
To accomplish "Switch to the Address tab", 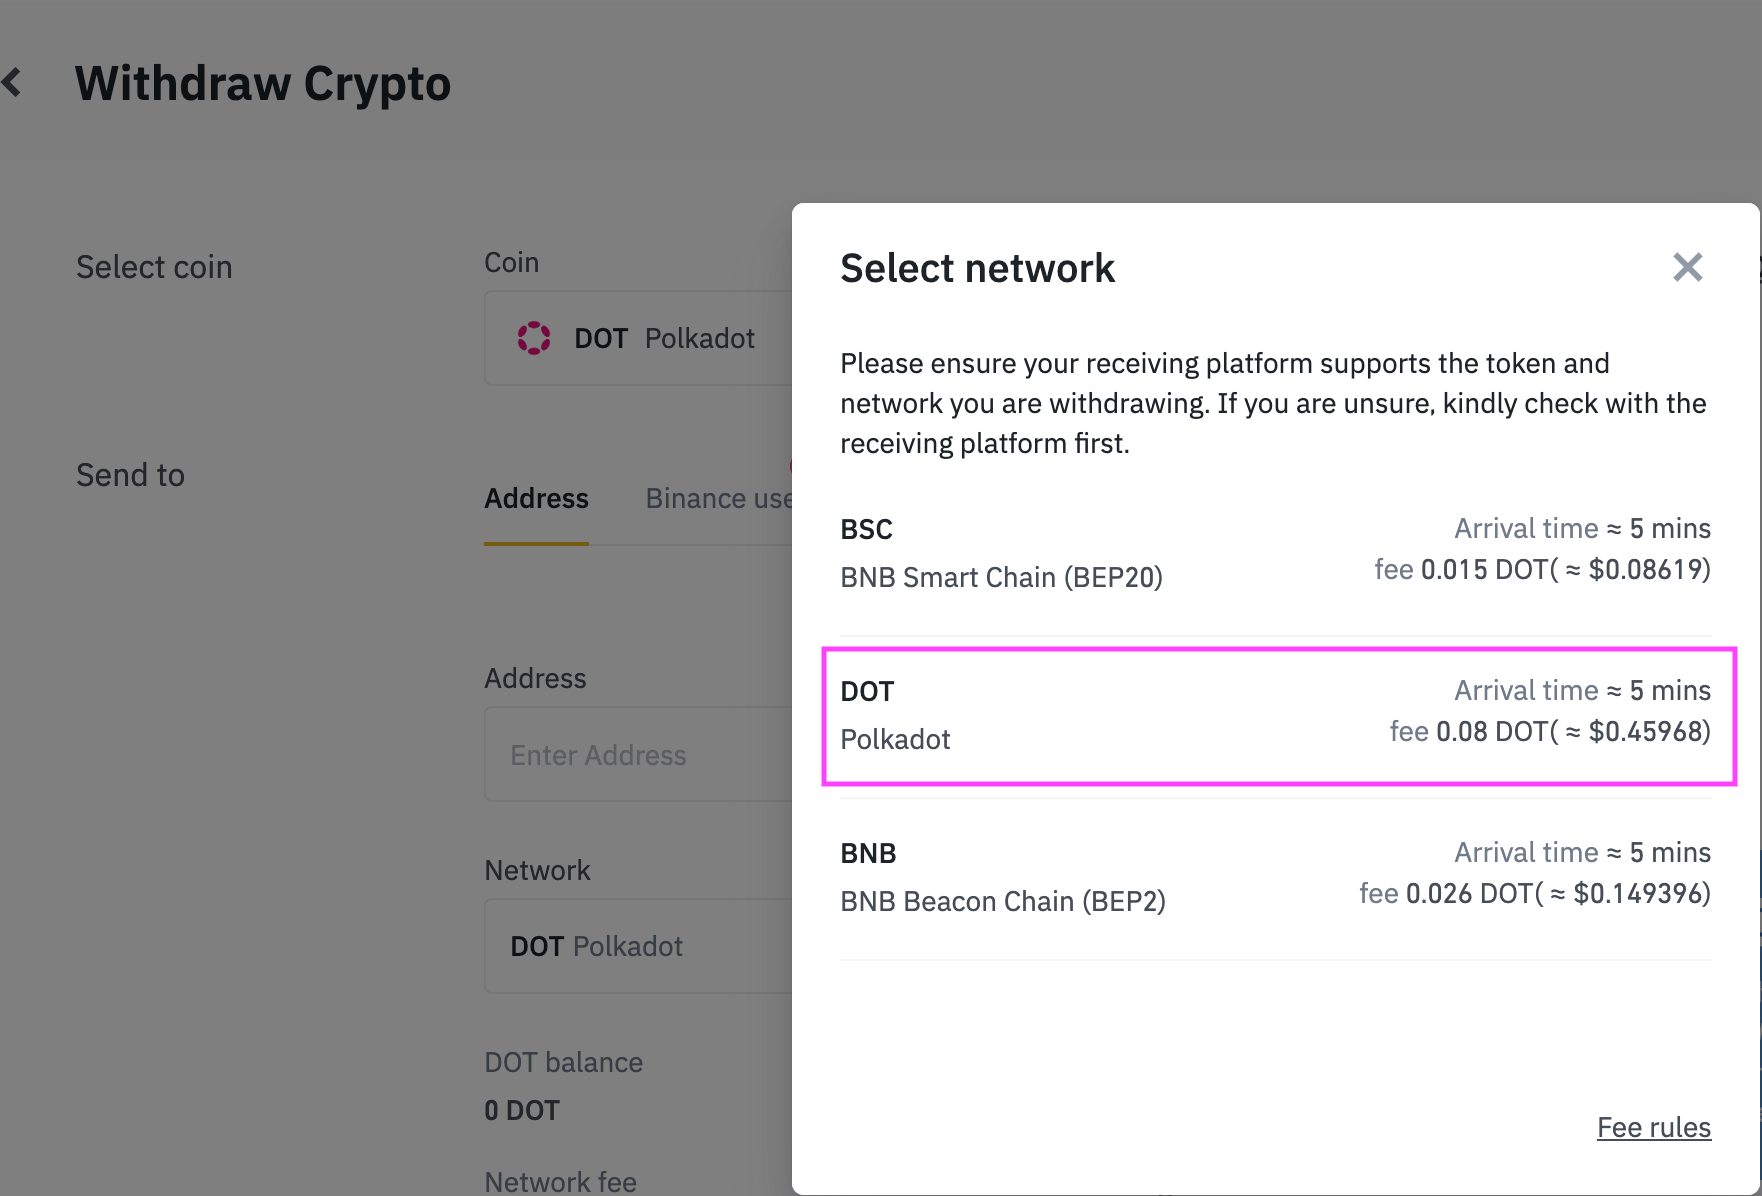I will coord(536,498).
